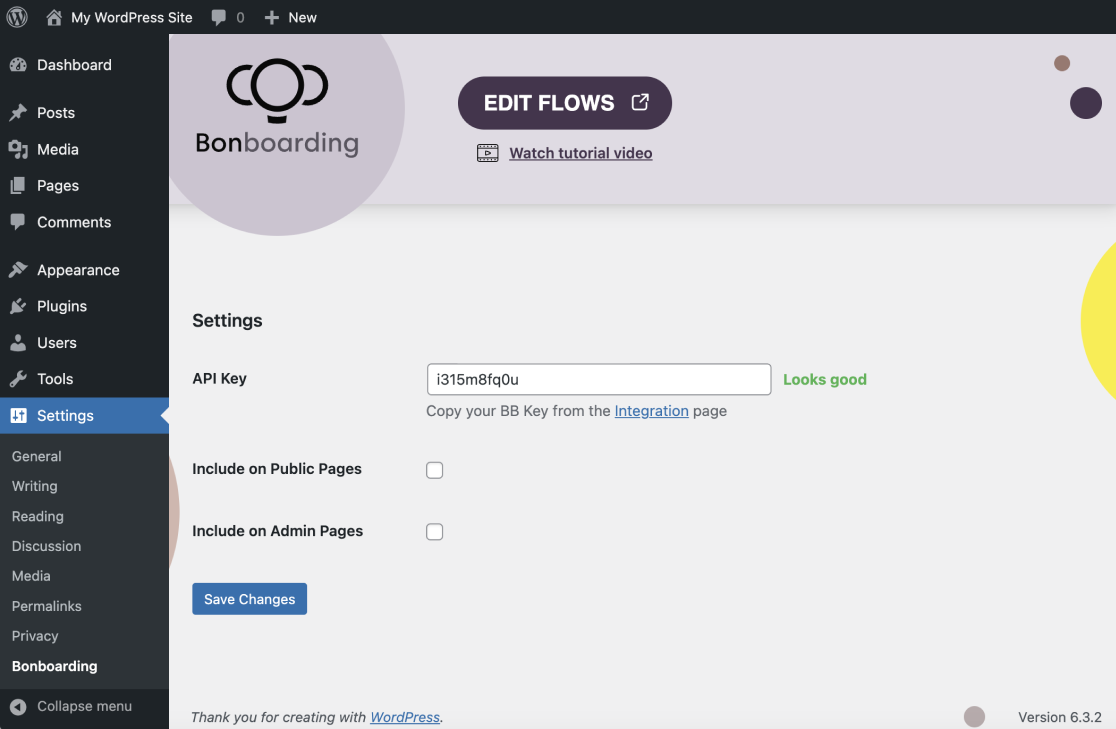Click the Posts pushpin icon
The height and width of the screenshot is (729, 1116).
coord(18,113)
